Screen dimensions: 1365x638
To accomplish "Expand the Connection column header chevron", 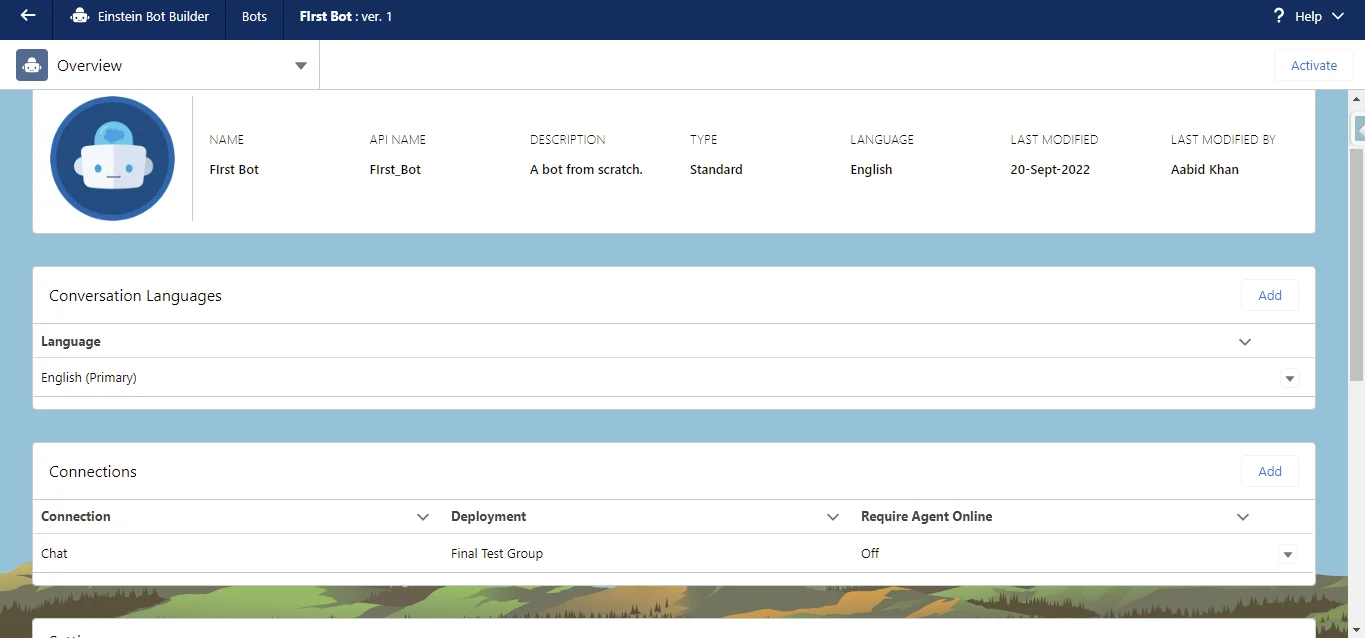I will (x=422, y=517).
